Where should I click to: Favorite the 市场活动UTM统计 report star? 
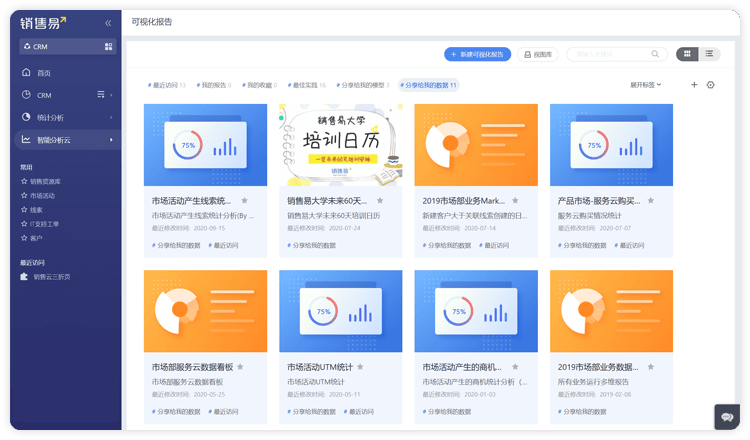pyautogui.click(x=360, y=367)
